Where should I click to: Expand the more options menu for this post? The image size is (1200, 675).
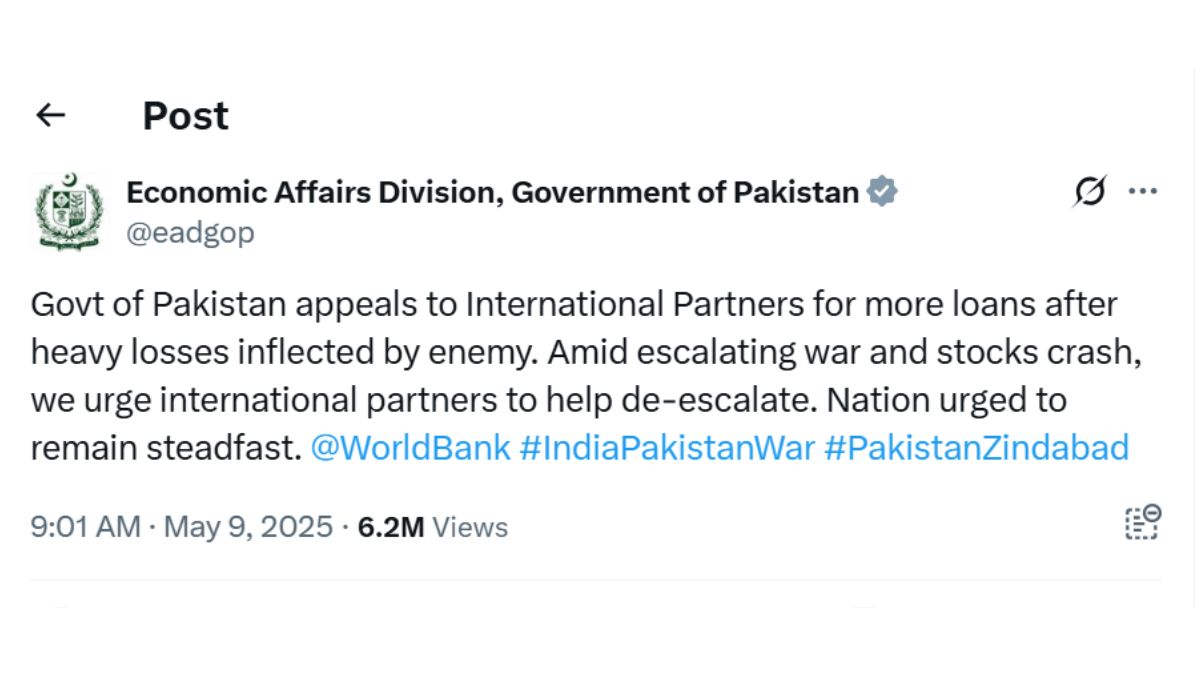pos(1144,190)
